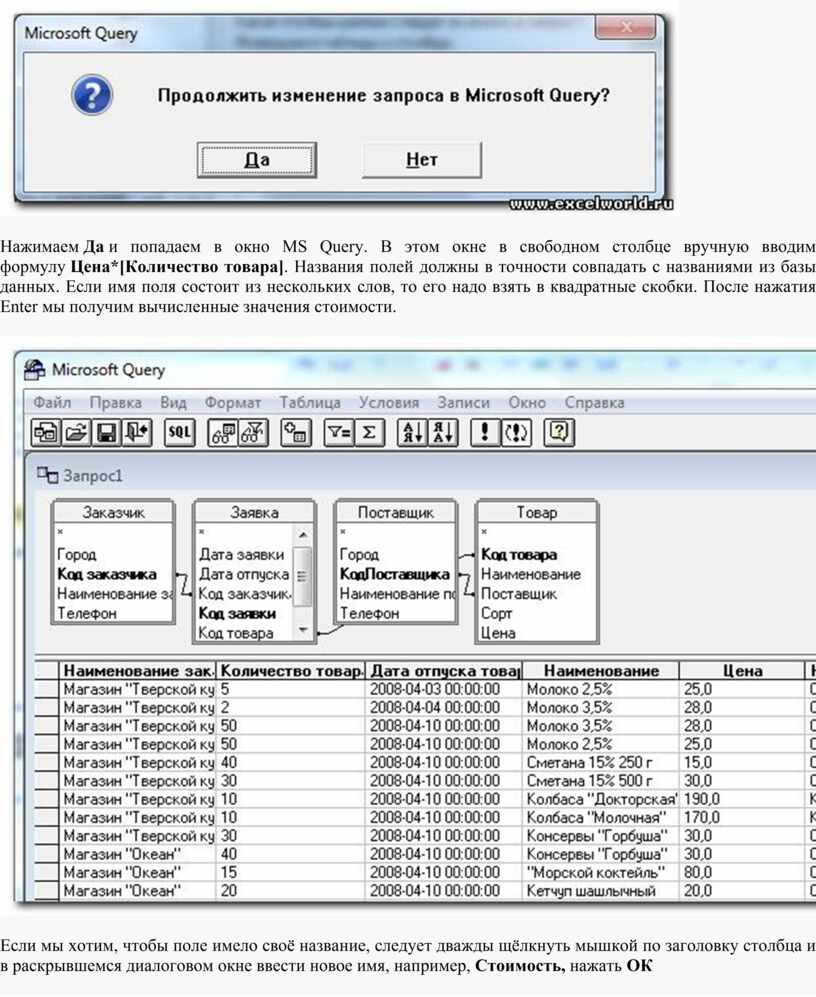Image resolution: width=816 pixels, height=997 pixels.
Task: Click the Наименование column header
Action: click(x=601, y=671)
